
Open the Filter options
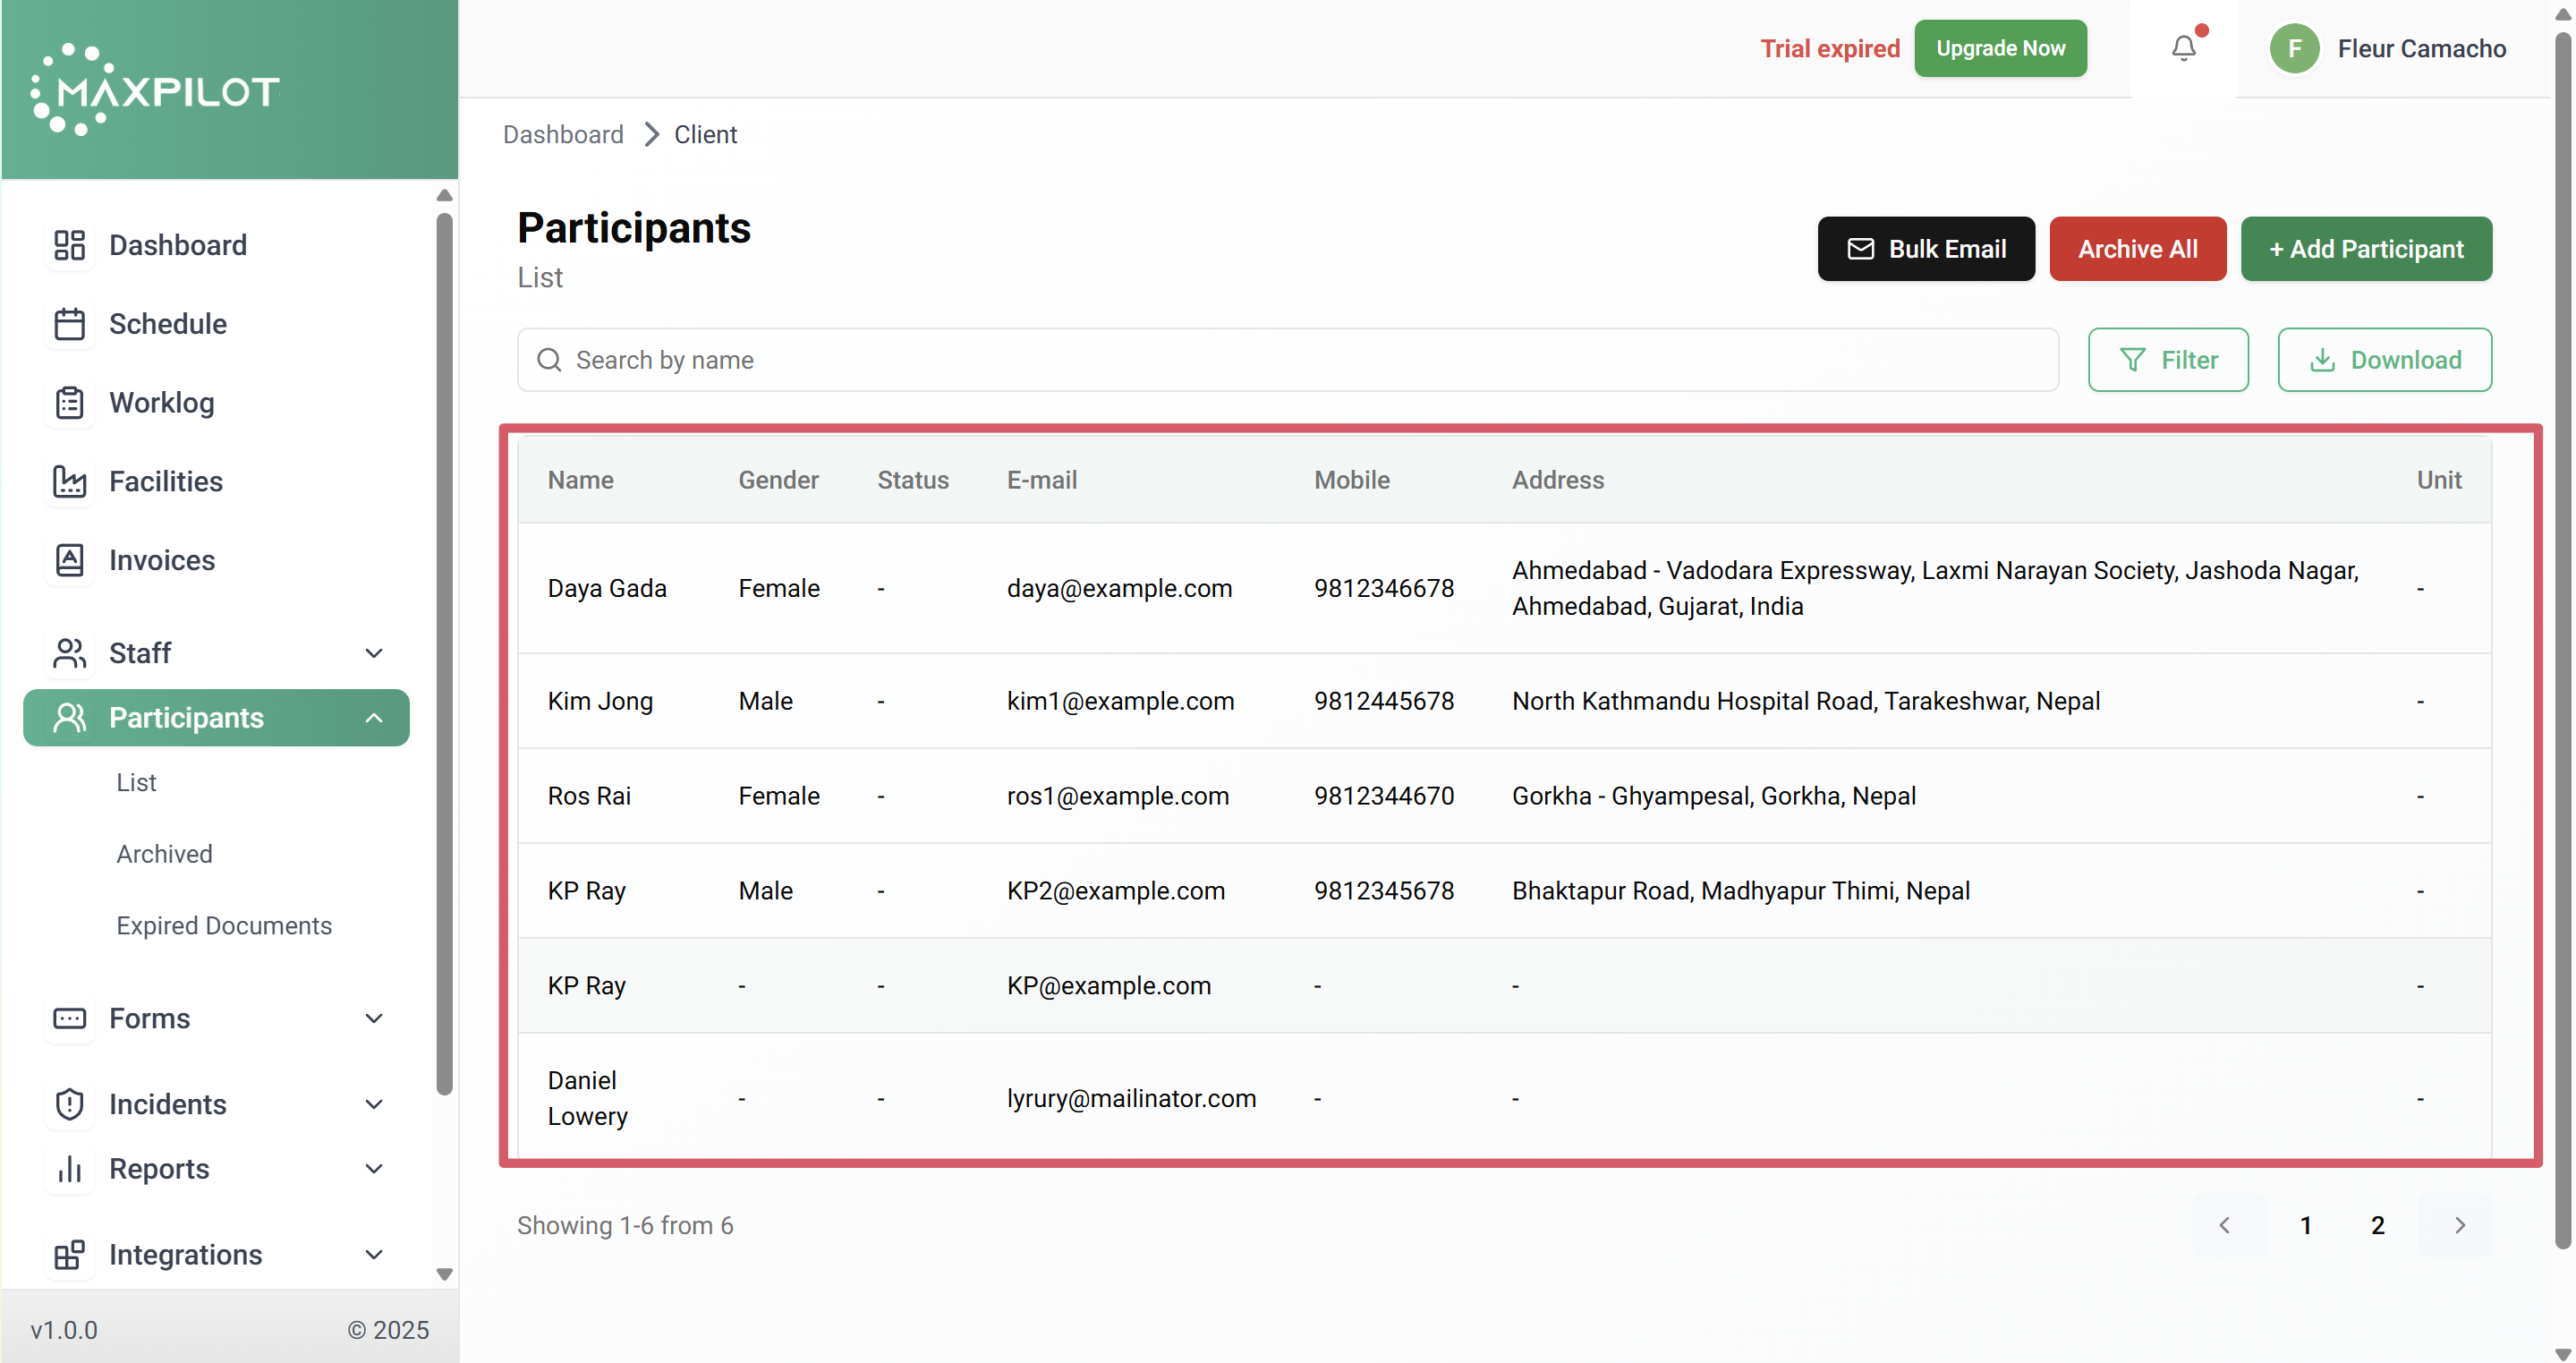[2167, 360]
